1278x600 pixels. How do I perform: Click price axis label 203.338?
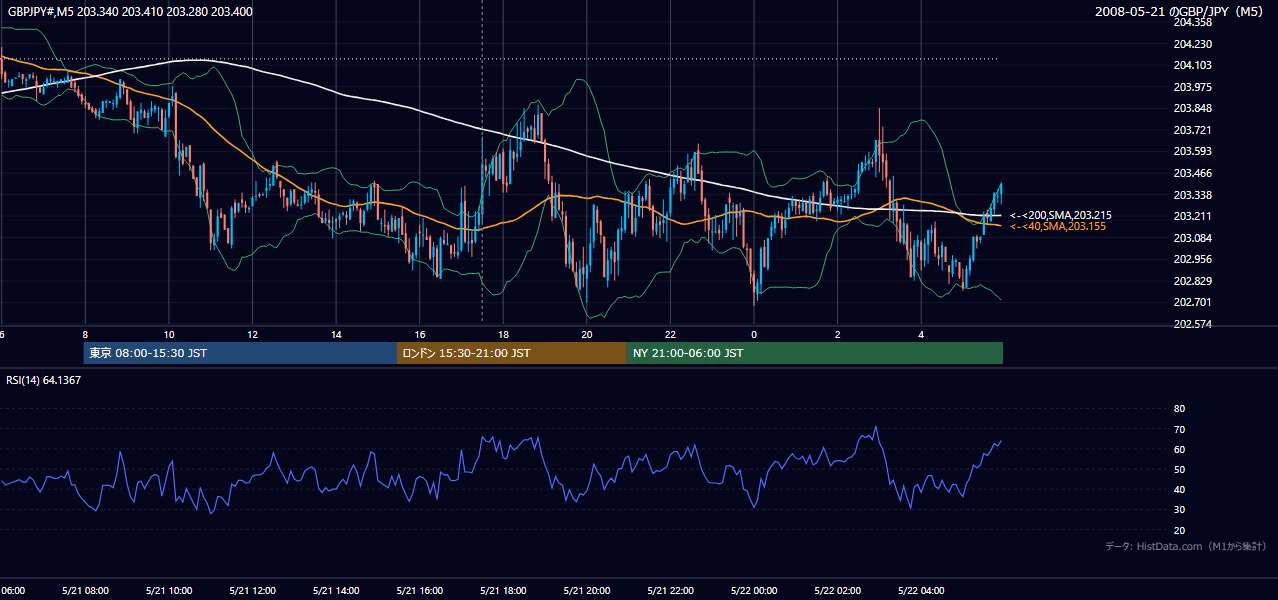click(1192, 195)
